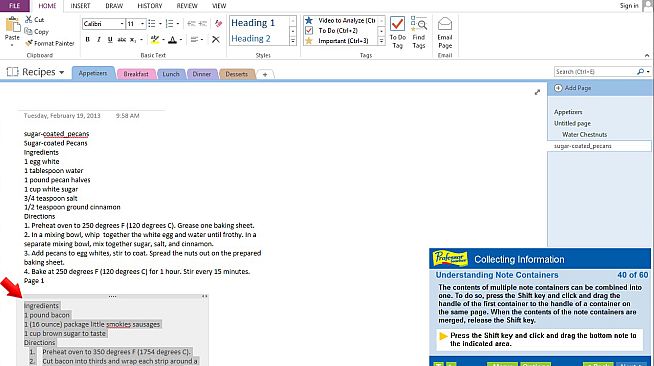Viewport: 654px width, 366px height.
Task: Open the bullet style dropdown arrow
Action: click(160, 24)
